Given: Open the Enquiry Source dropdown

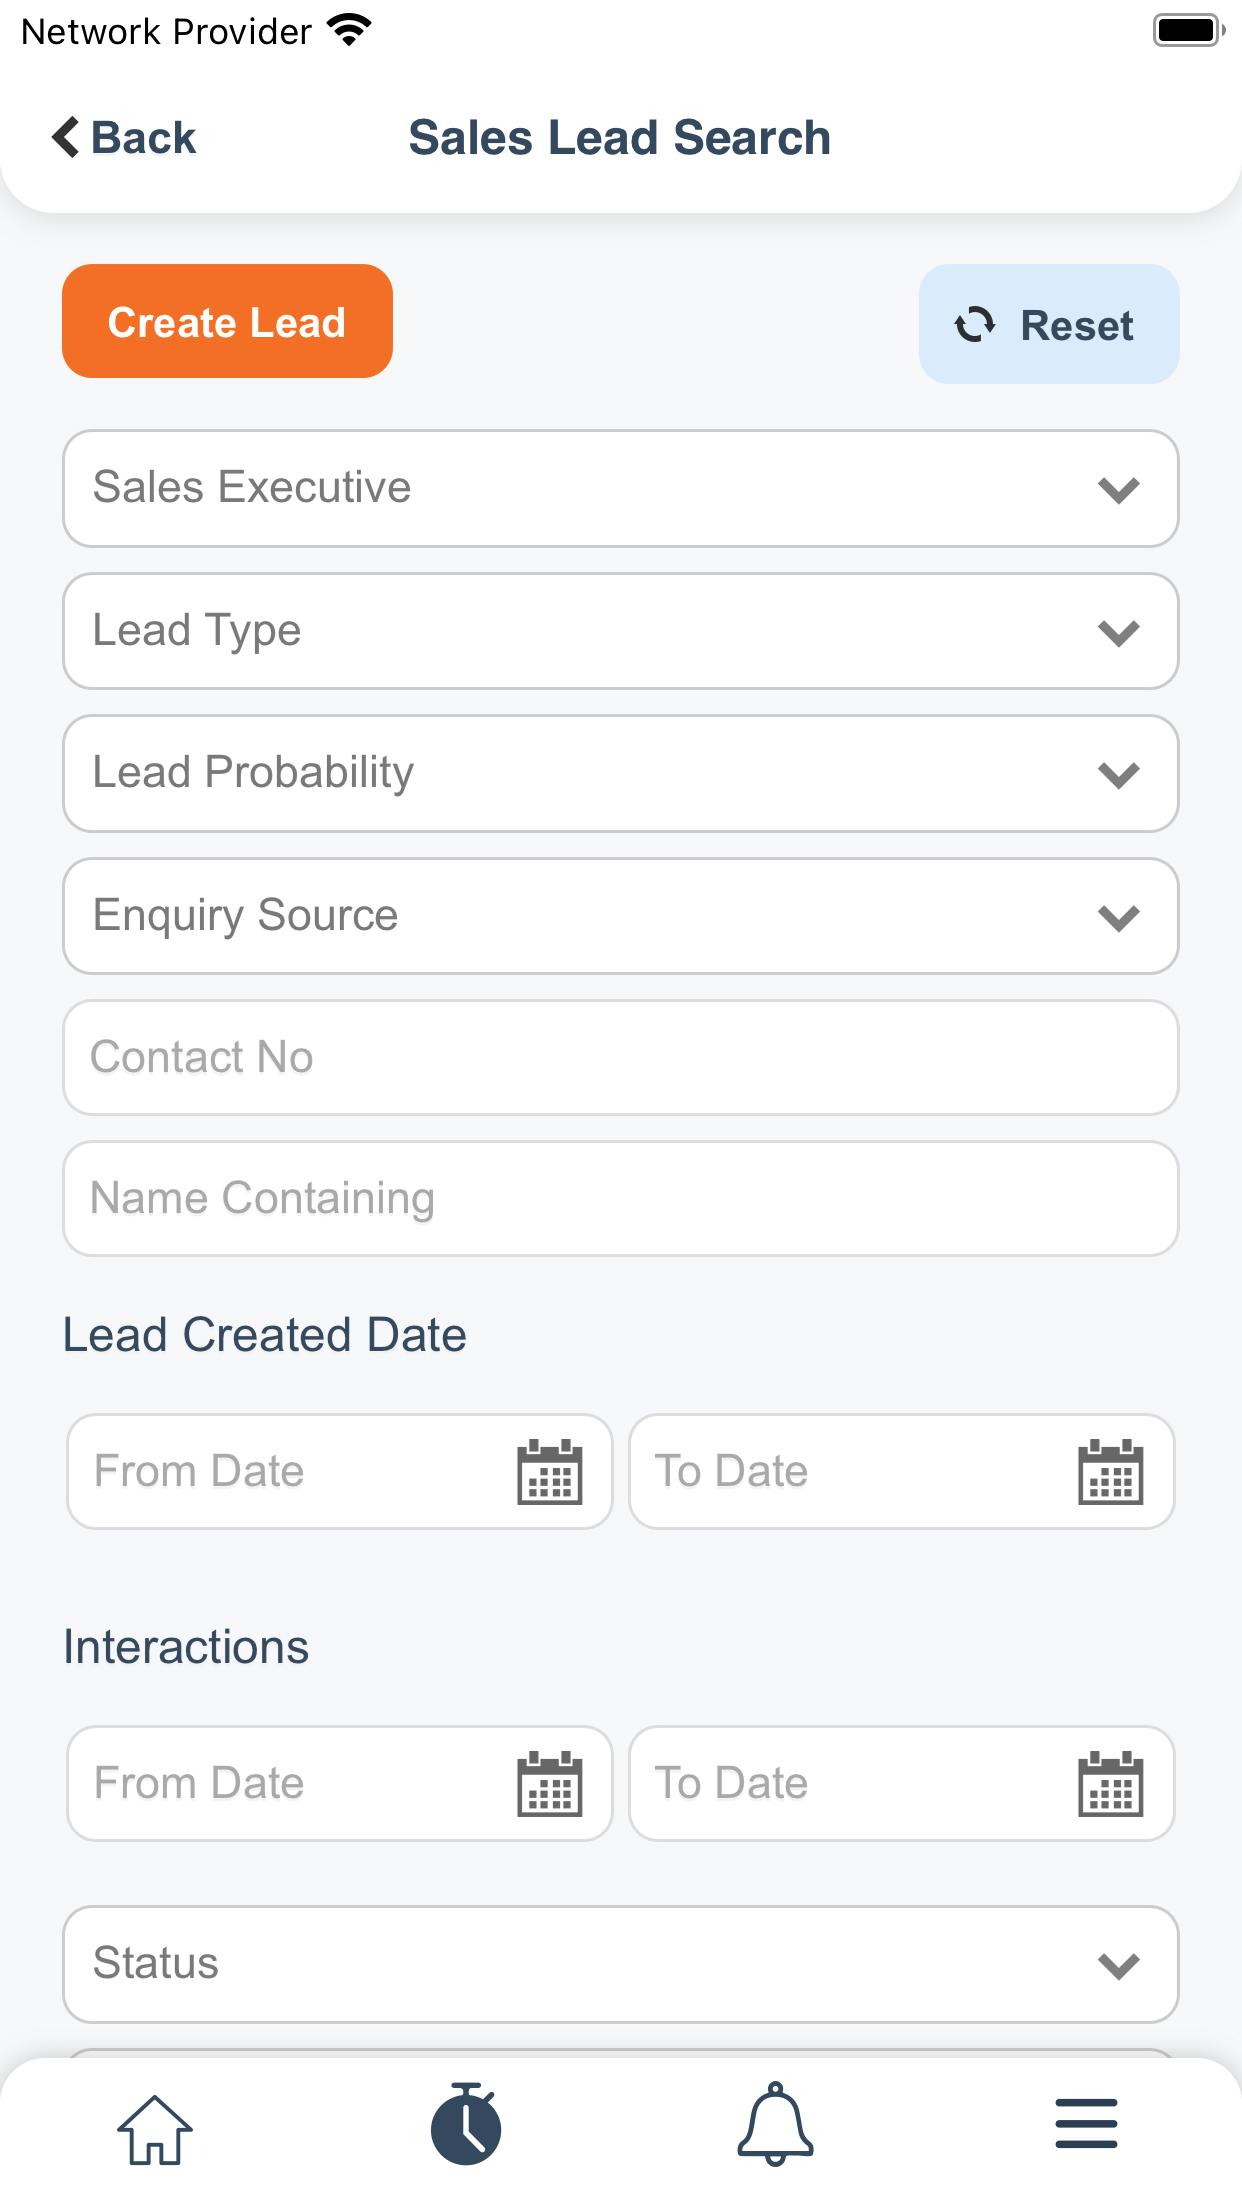Looking at the screenshot, I should click(621, 916).
